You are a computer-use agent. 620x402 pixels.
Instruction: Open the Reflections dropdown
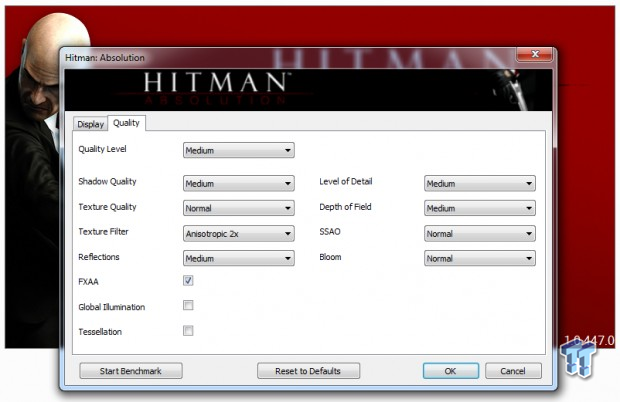238,259
